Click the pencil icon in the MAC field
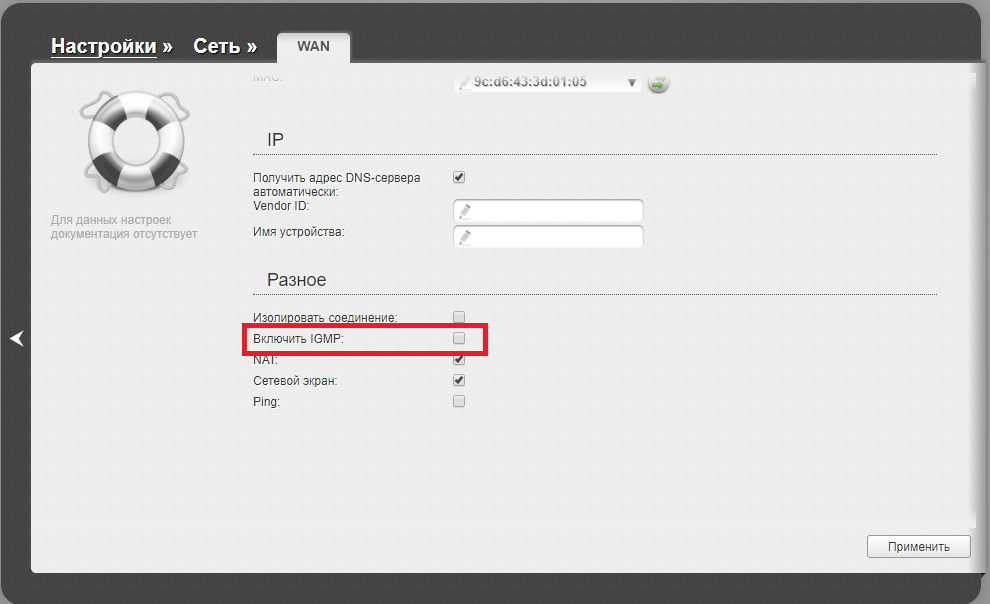This screenshot has height=604, width=990. click(x=465, y=83)
